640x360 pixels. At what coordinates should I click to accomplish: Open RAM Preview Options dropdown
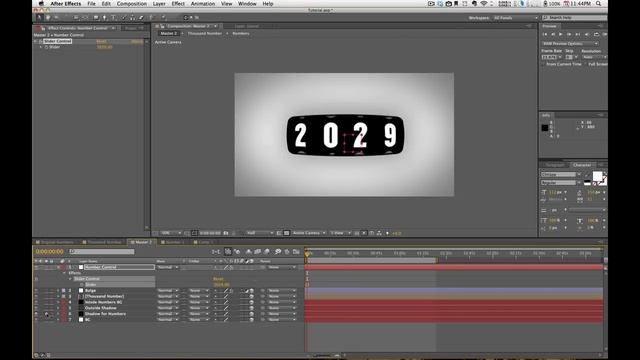(570, 43)
